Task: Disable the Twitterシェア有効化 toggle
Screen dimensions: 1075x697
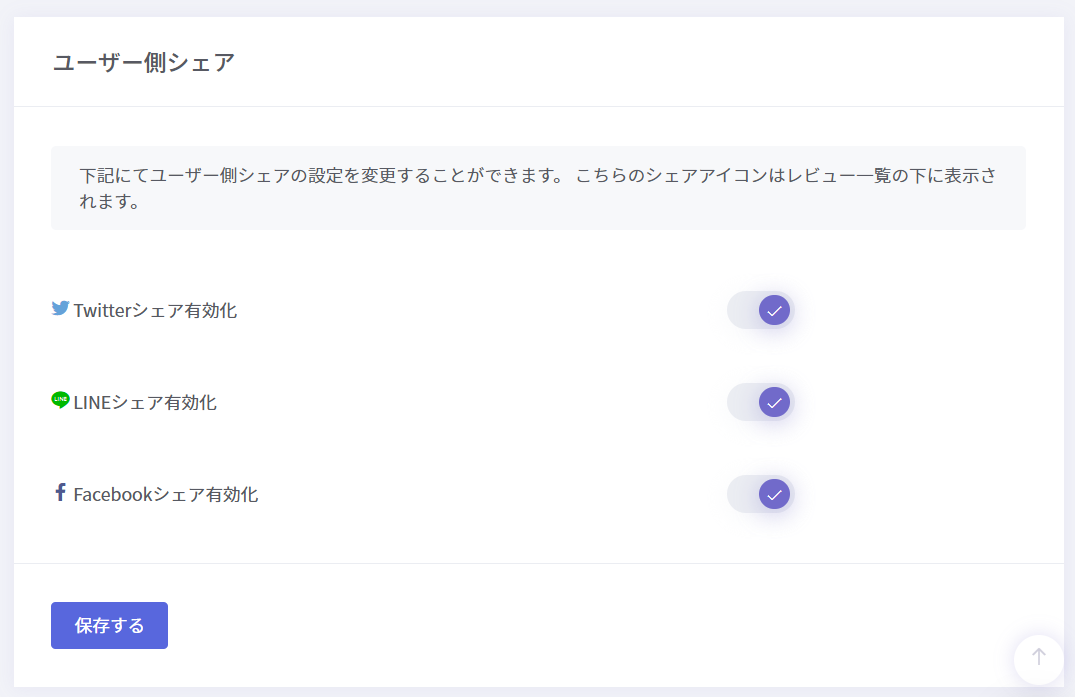Action: pyautogui.click(x=760, y=310)
